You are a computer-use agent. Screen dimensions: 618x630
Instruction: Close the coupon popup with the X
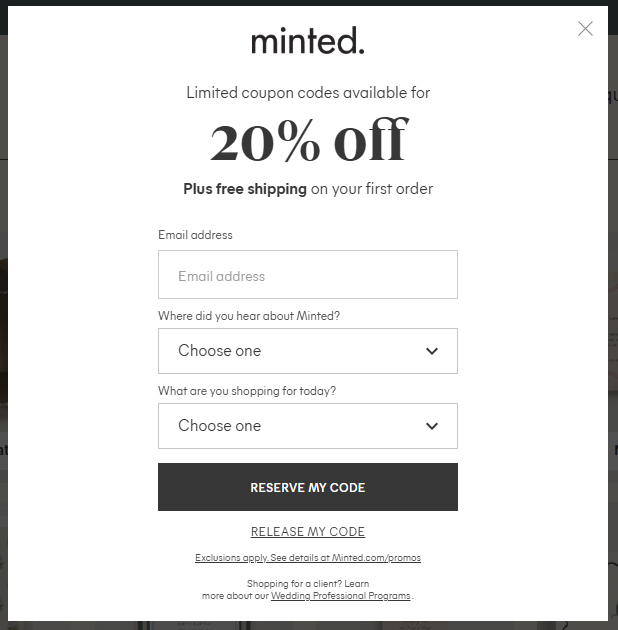click(x=585, y=29)
